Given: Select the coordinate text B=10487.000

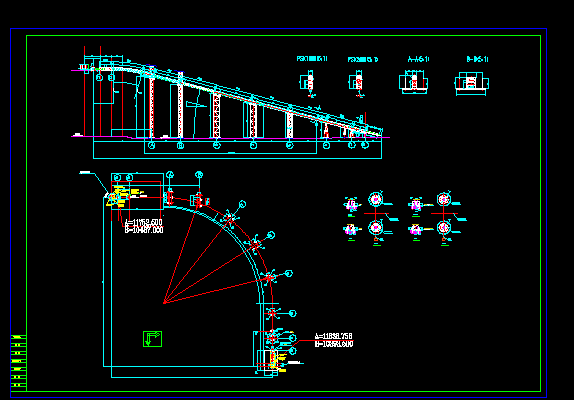Looking at the screenshot, I should click(144, 230).
